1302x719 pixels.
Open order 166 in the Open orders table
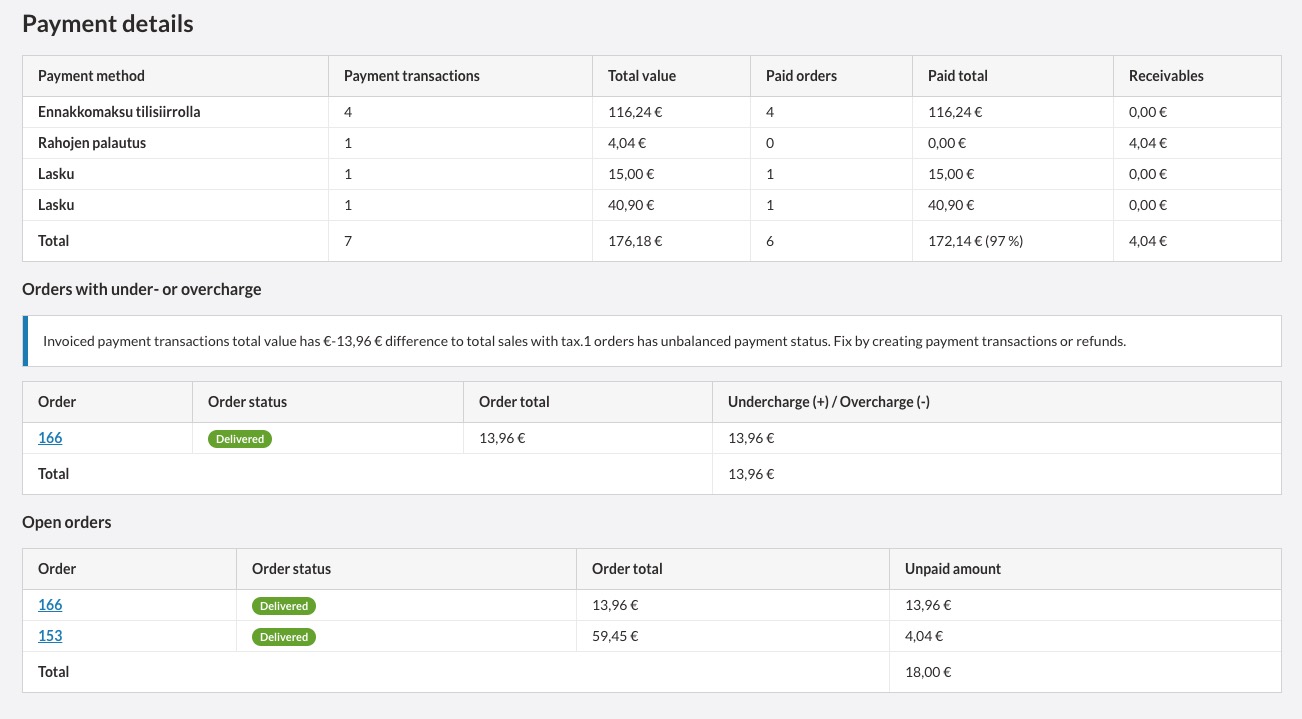(x=50, y=605)
